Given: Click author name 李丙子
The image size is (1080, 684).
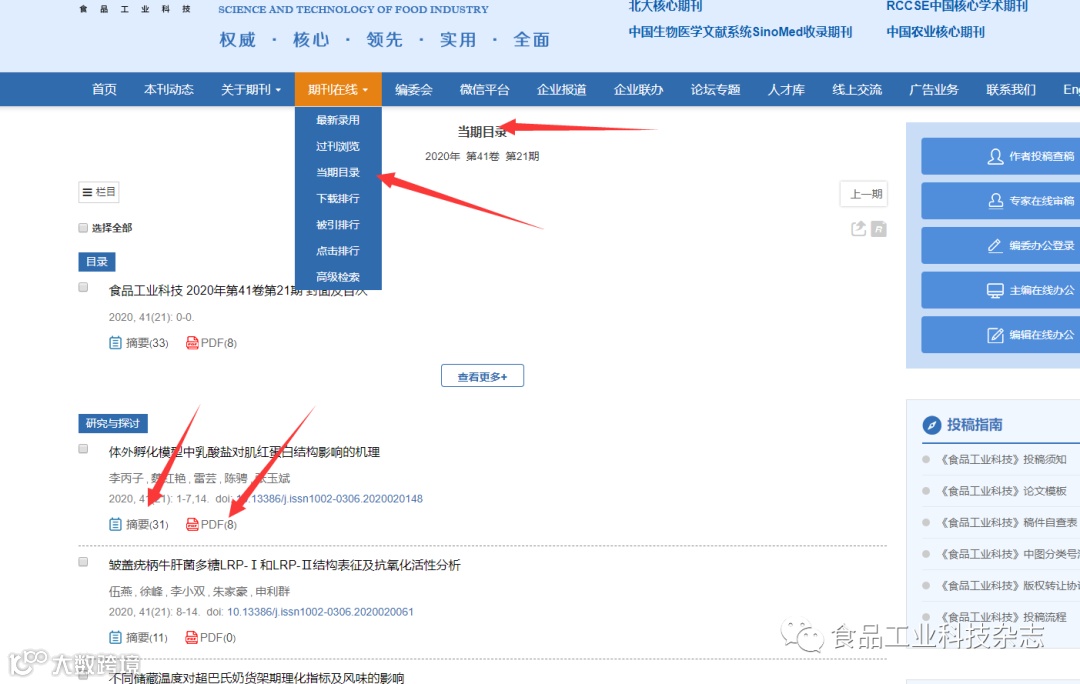Looking at the screenshot, I should 126,477.
